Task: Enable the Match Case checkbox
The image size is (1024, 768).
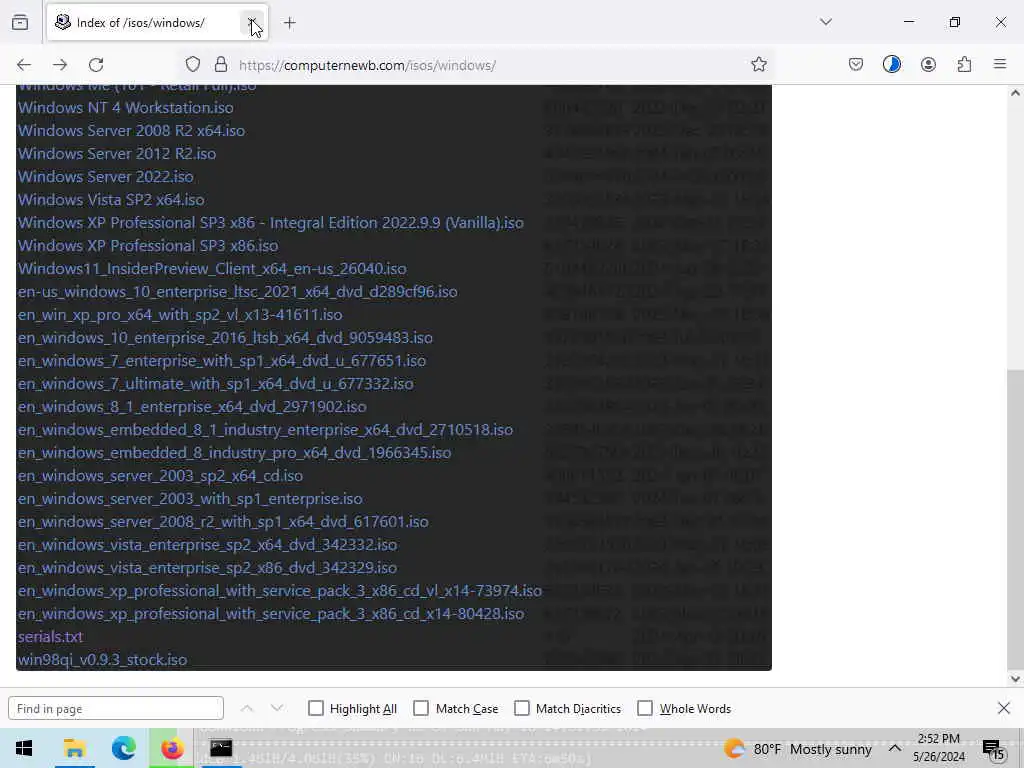Action: (421, 709)
